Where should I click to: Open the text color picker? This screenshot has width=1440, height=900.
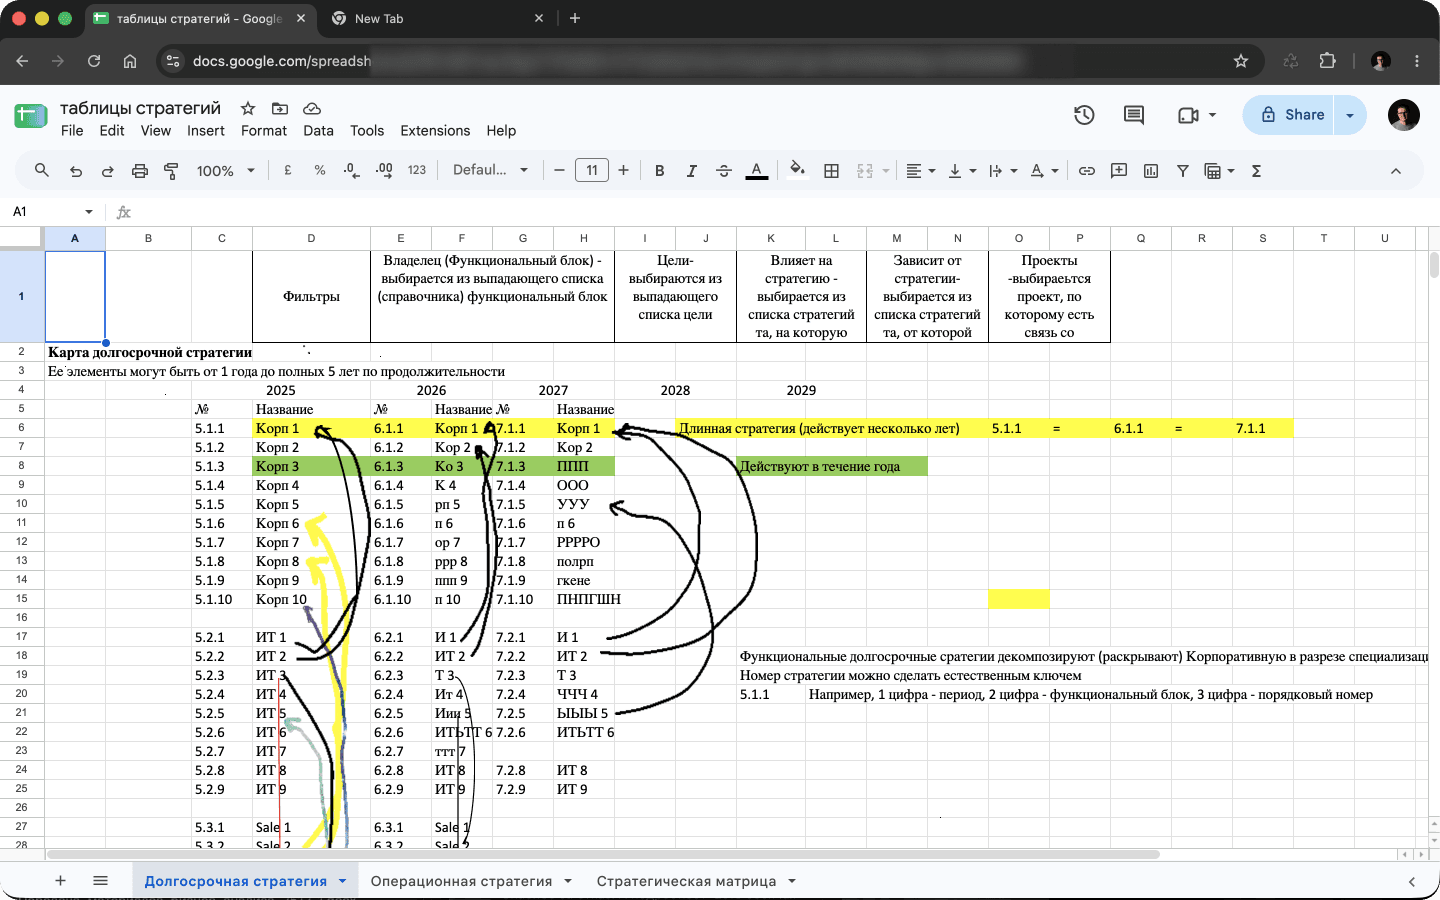[757, 171]
